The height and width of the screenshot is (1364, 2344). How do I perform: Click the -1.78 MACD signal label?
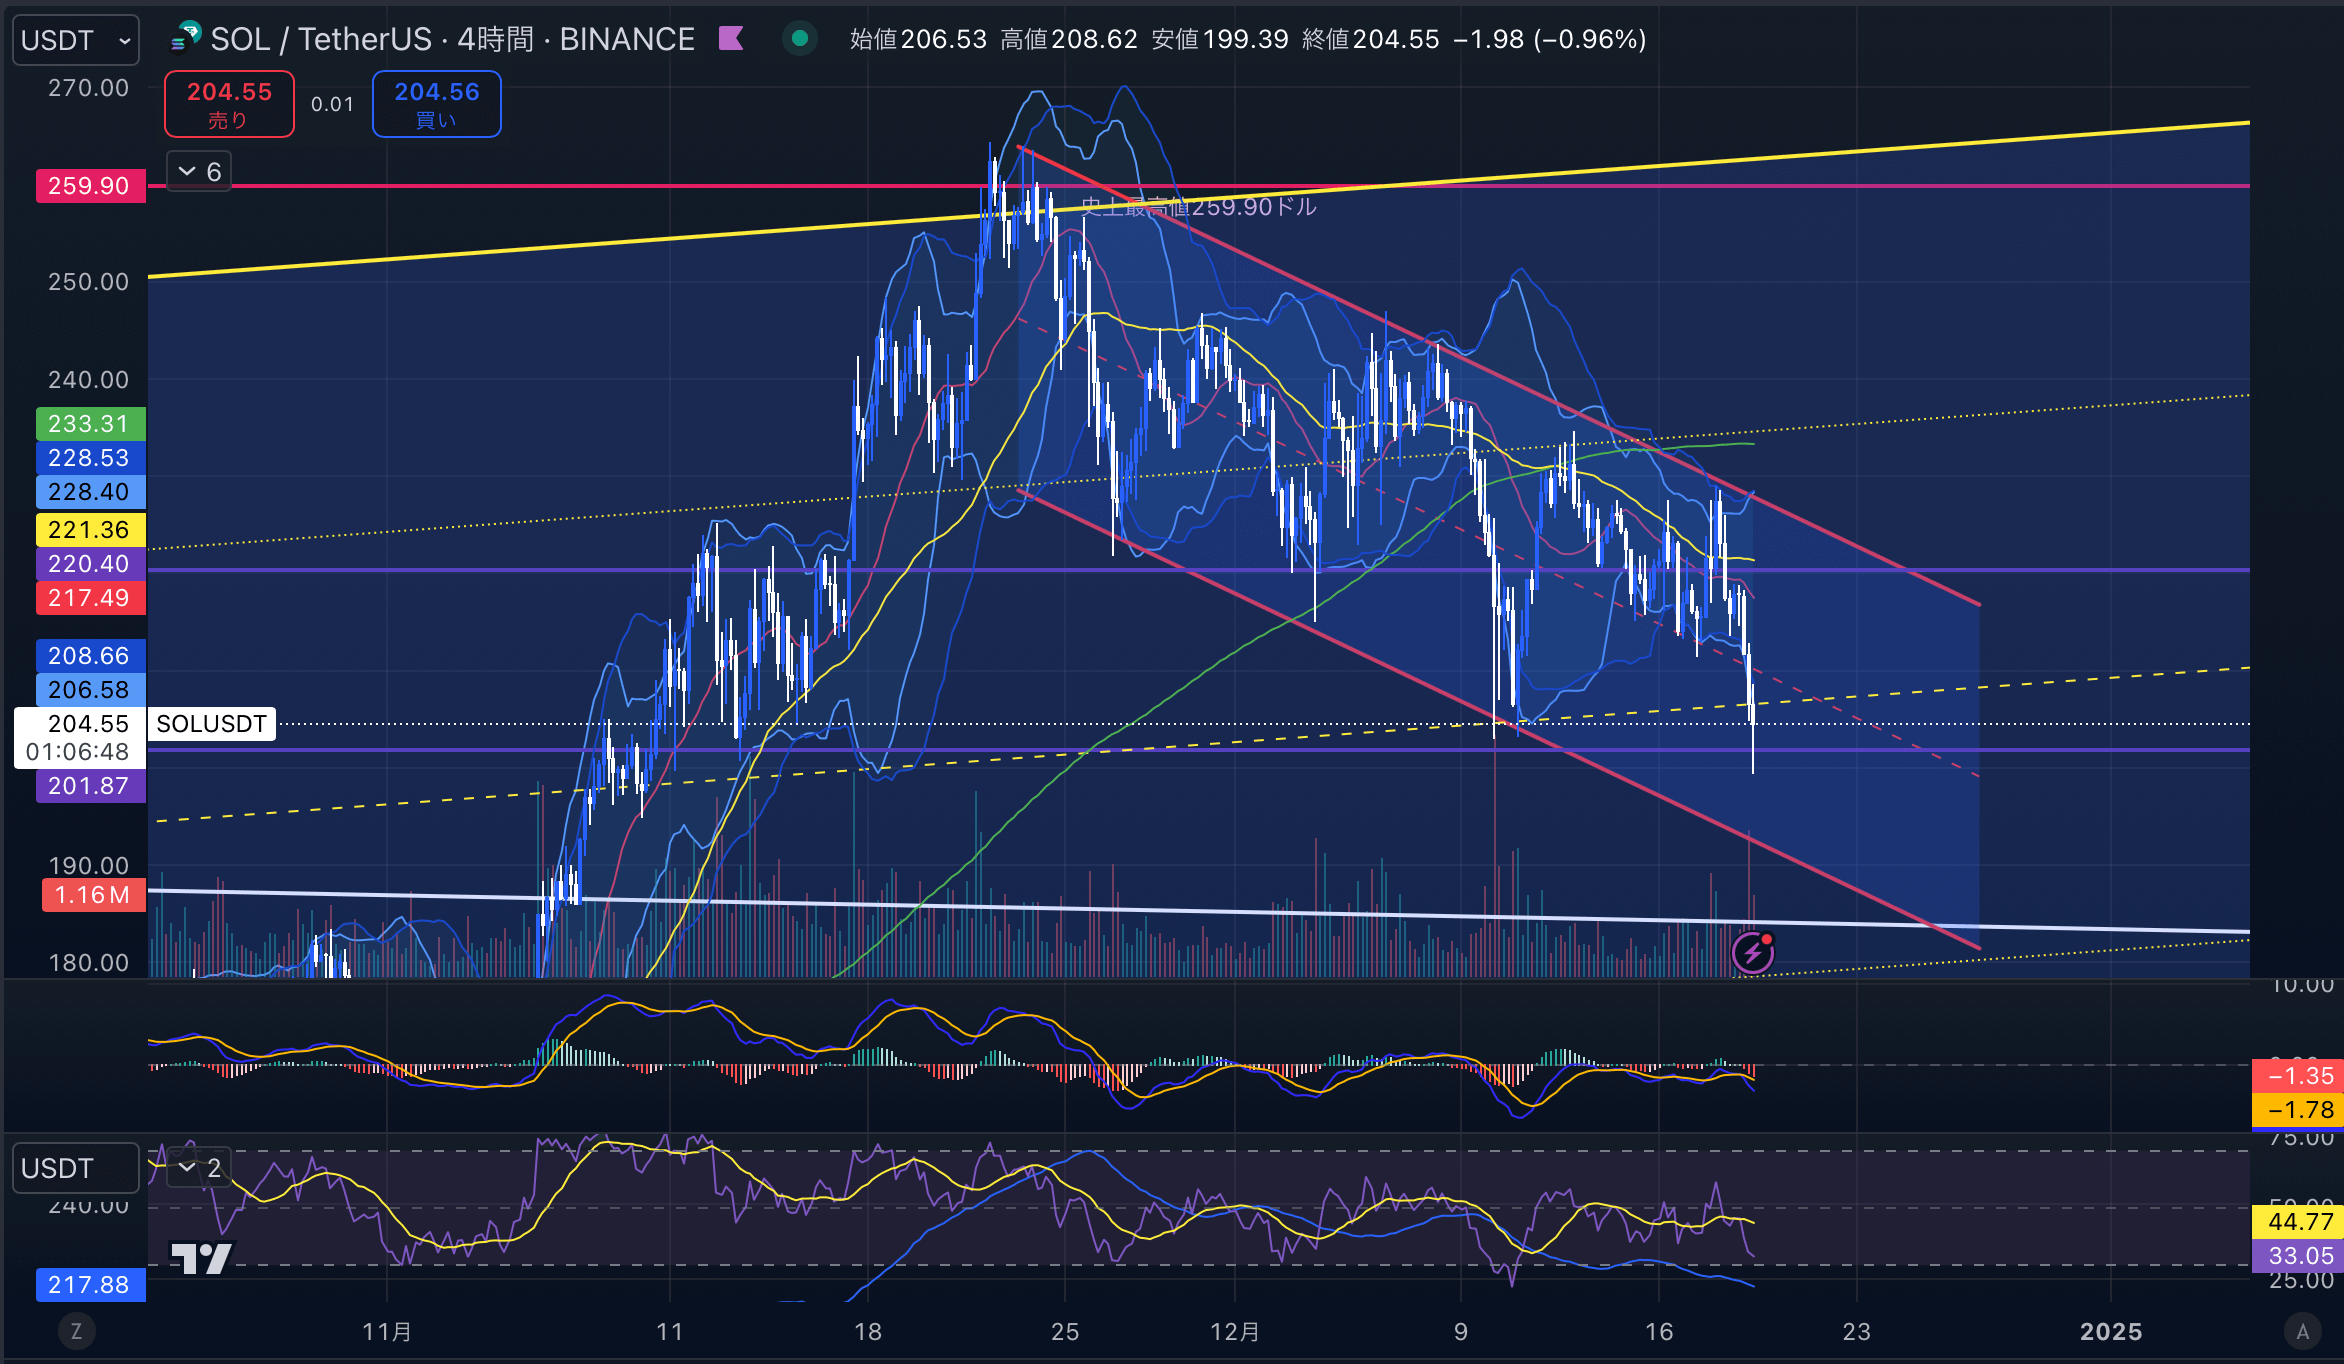[2298, 1110]
